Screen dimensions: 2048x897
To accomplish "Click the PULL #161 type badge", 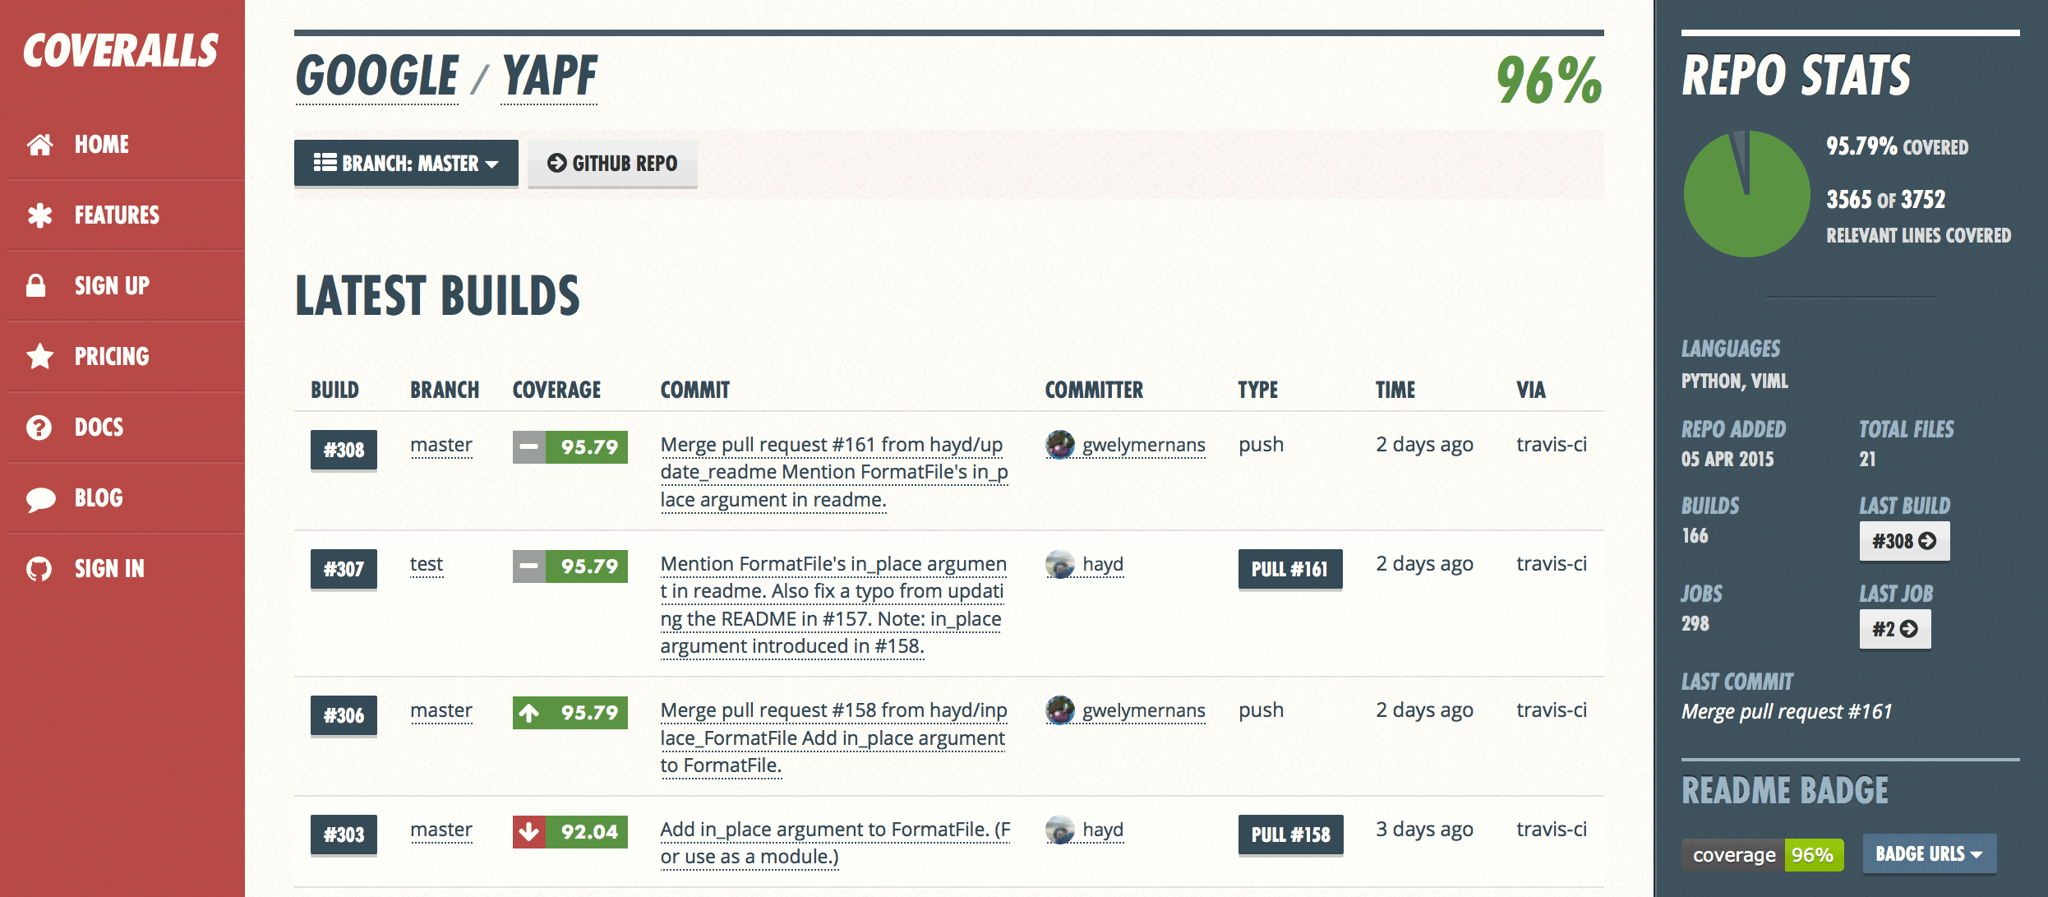I will pyautogui.click(x=1290, y=569).
